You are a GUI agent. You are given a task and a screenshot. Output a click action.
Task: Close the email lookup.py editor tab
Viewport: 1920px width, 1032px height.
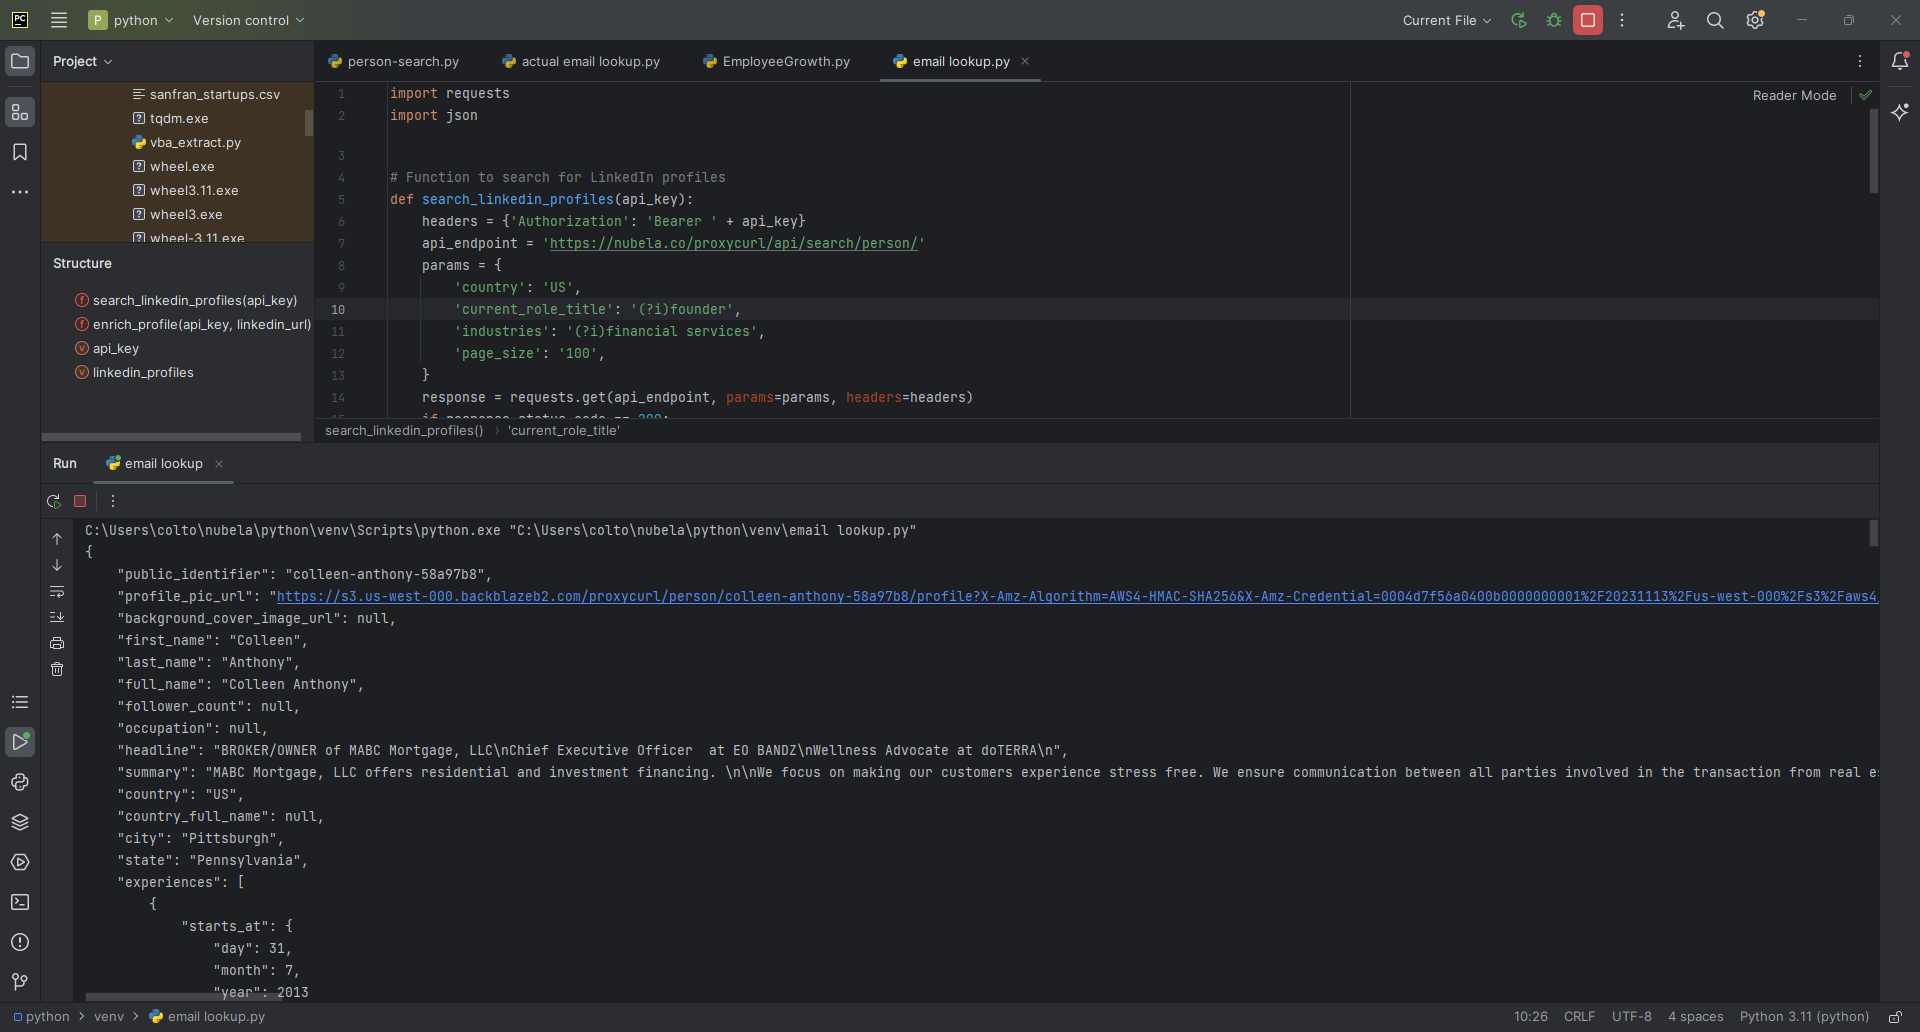1025,61
